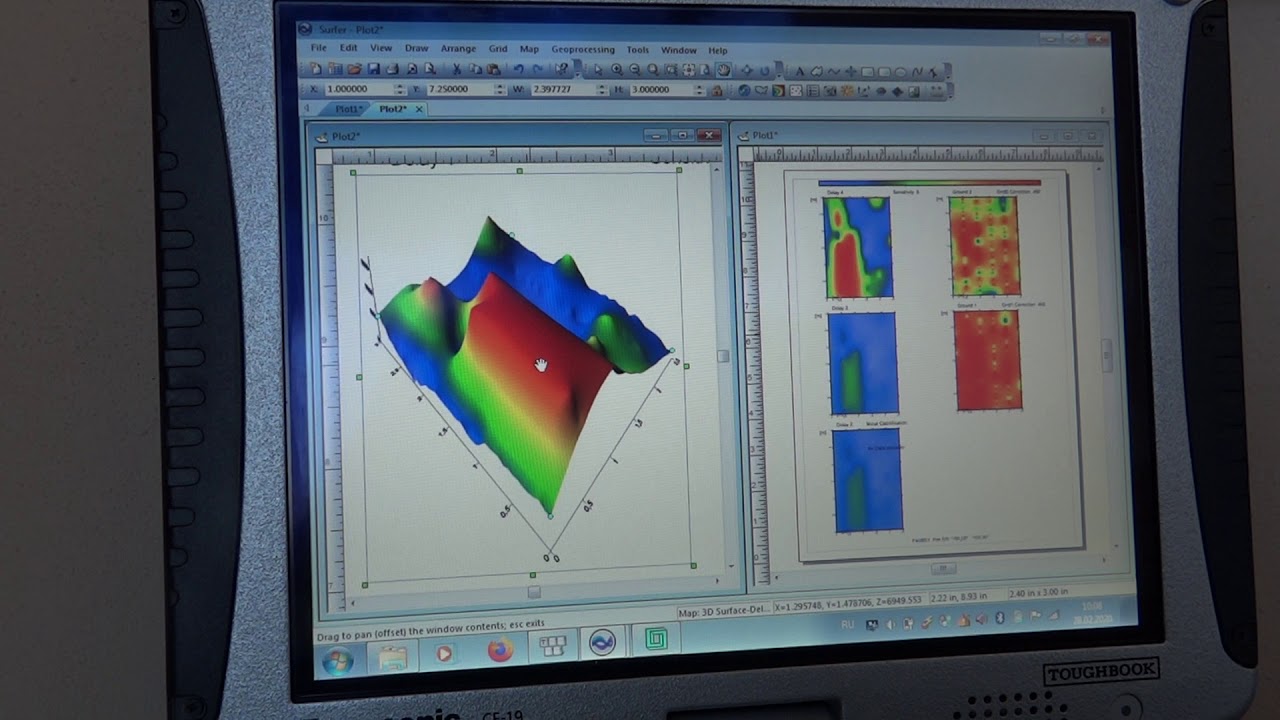Select the Spline Polyline tool

(x=916, y=71)
